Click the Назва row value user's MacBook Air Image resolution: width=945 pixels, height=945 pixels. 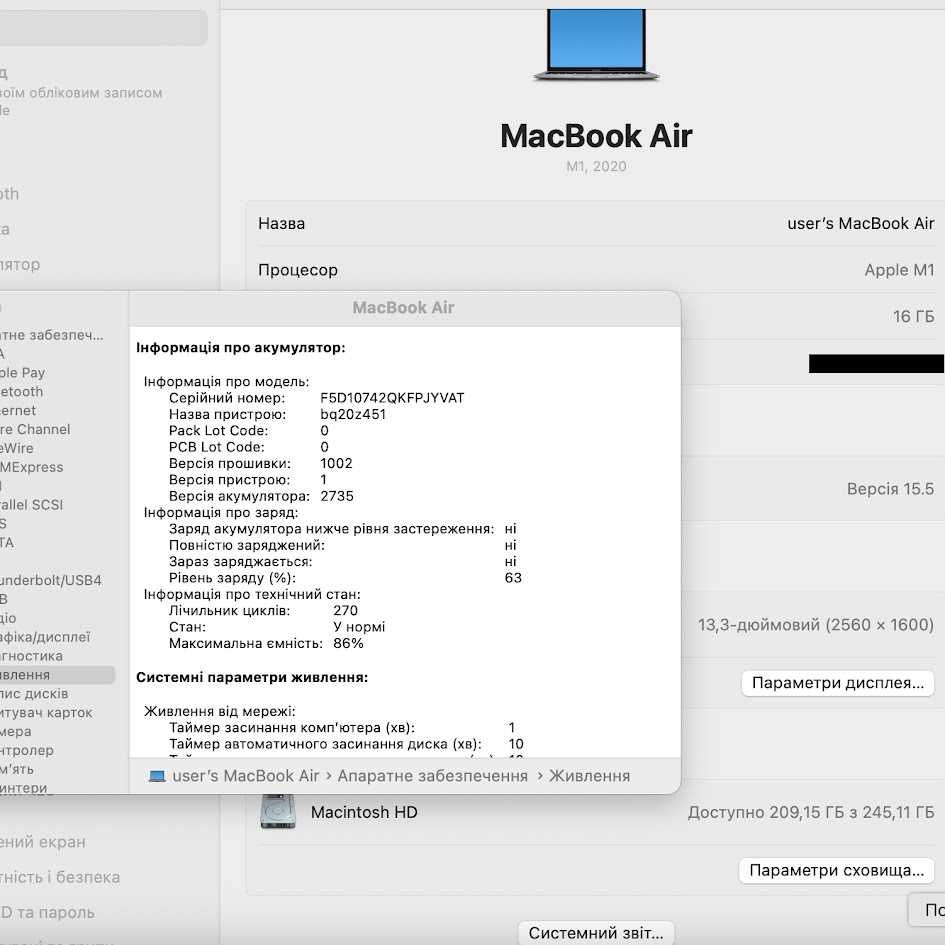pos(861,224)
